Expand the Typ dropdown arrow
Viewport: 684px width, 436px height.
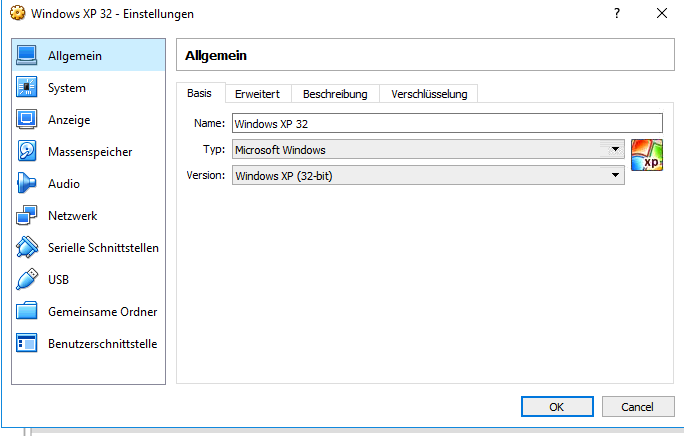coord(615,149)
